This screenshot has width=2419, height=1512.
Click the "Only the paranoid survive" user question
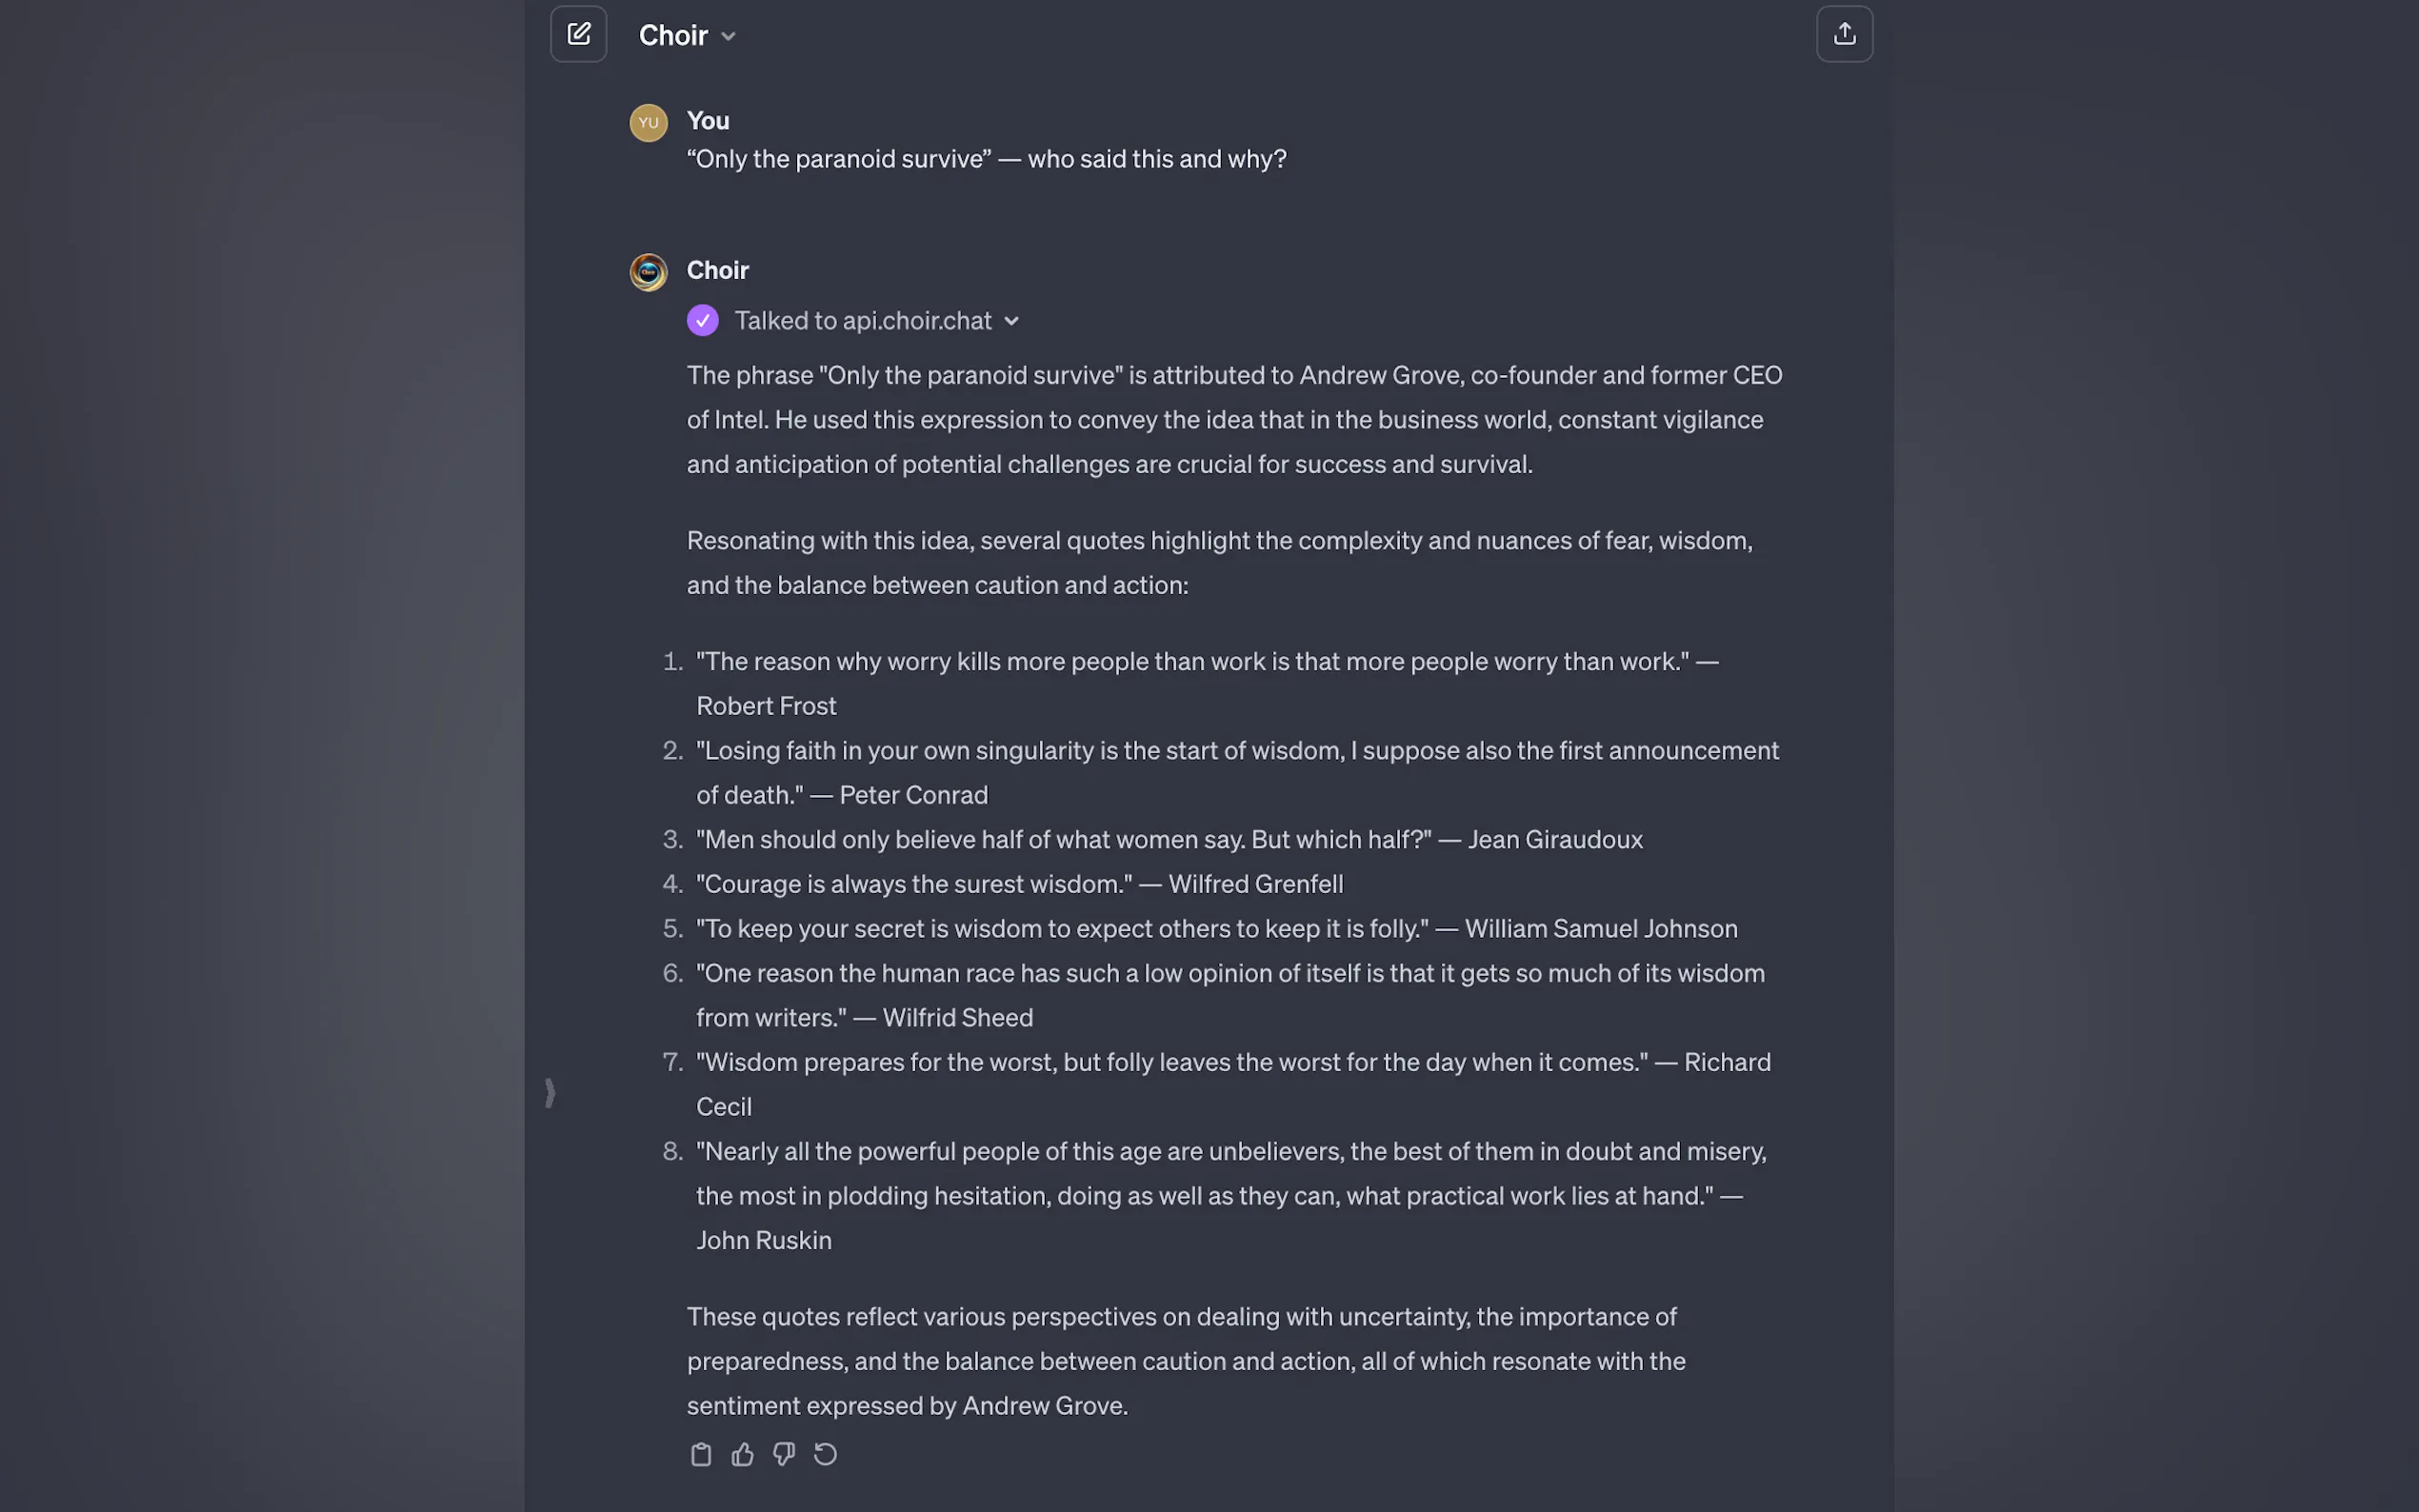coord(986,159)
